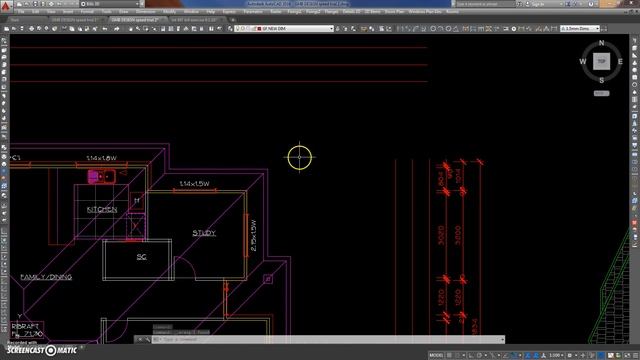Open the Layer Properties Manager icon
Viewport: 640px width, 360px height.
coord(230,29)
